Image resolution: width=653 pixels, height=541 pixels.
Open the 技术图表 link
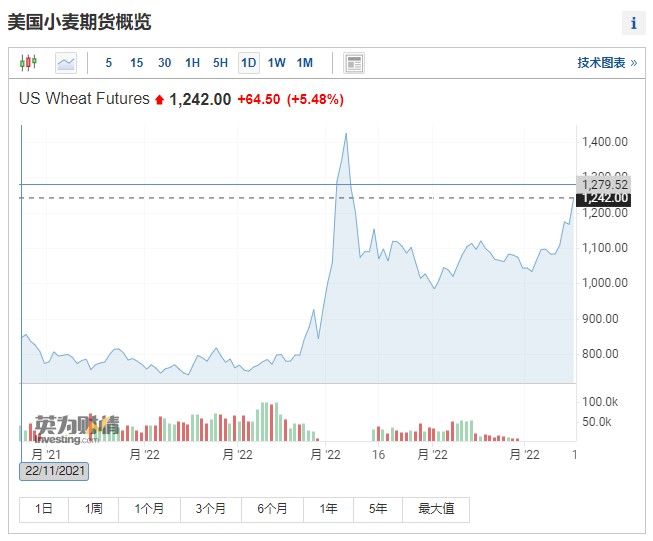pyautogui.click(x=606, y=63)
